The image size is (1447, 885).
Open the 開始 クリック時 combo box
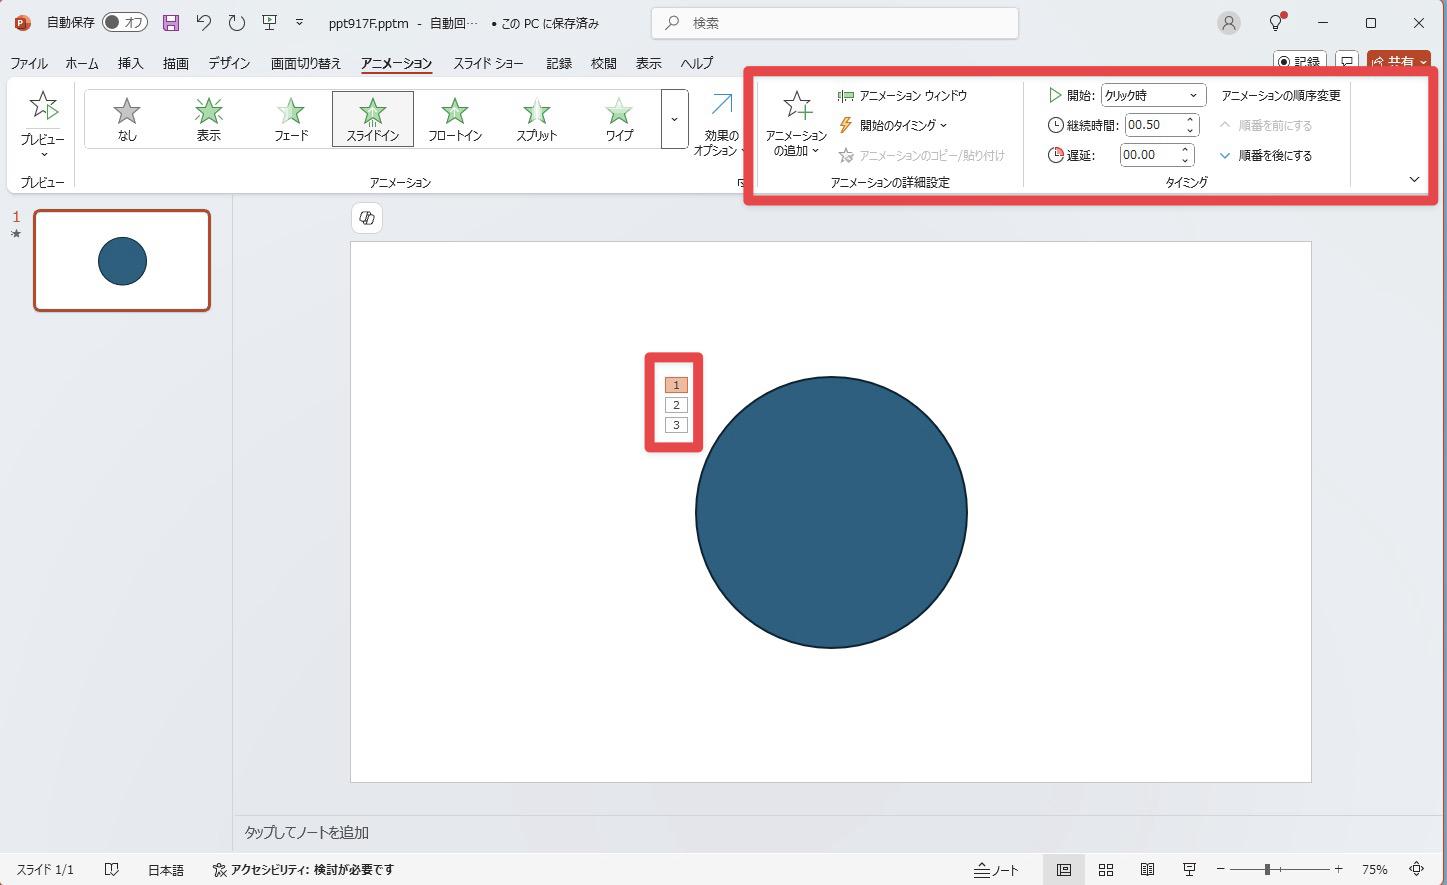[1153, 95]
